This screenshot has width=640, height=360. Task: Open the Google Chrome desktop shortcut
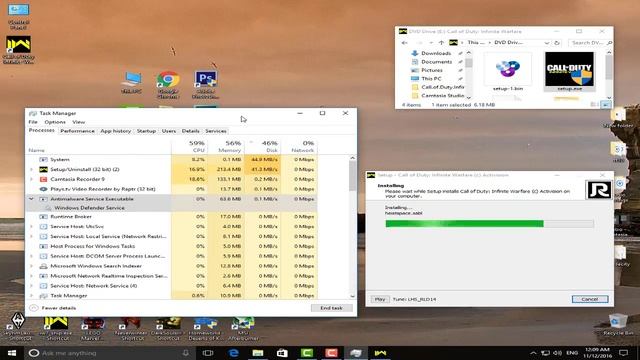pos(168,84)
